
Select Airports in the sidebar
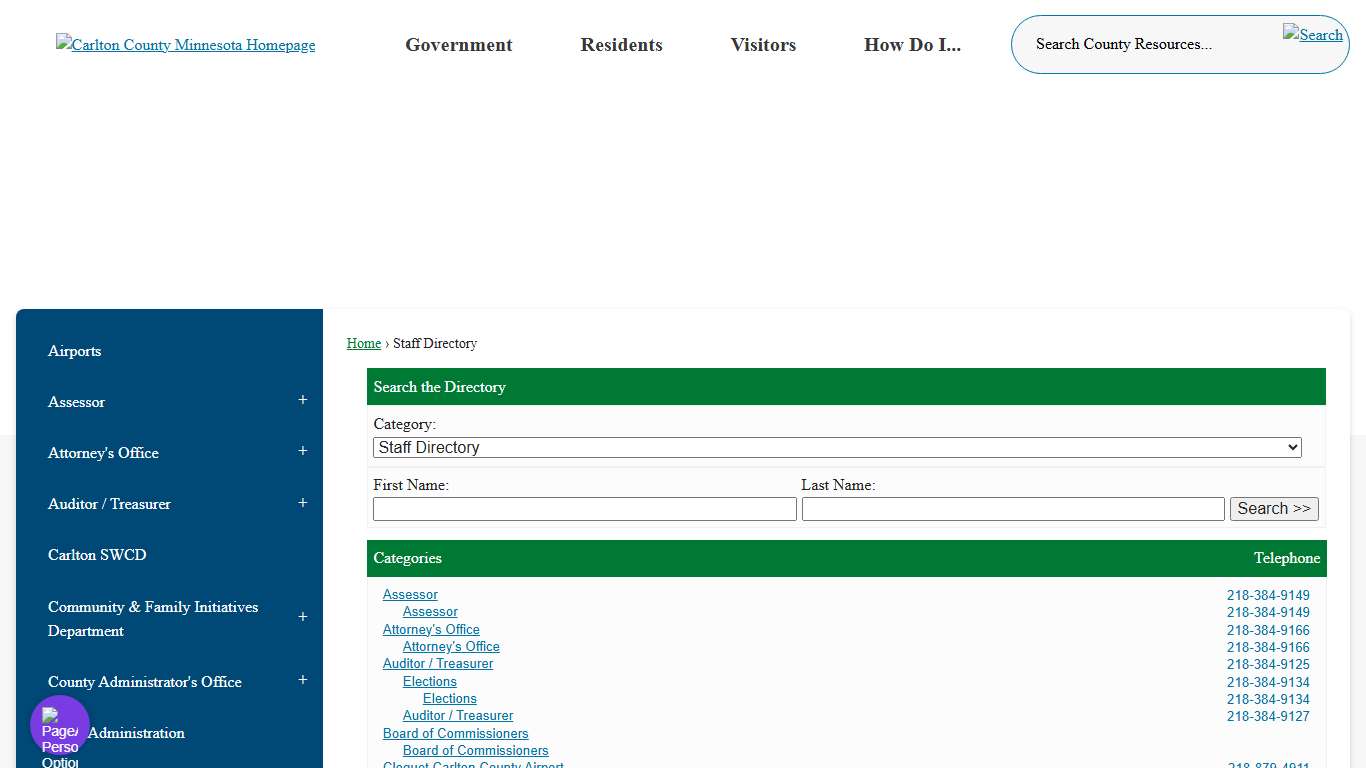tap(74, 350)
